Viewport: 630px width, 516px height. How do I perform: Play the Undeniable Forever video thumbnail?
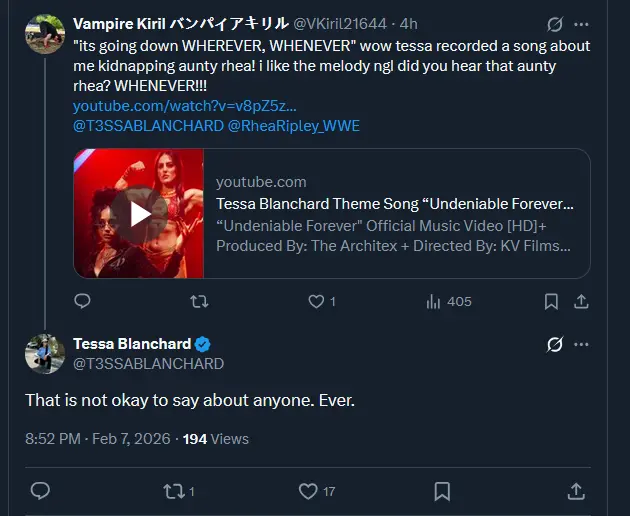click(x=139, y=213)
